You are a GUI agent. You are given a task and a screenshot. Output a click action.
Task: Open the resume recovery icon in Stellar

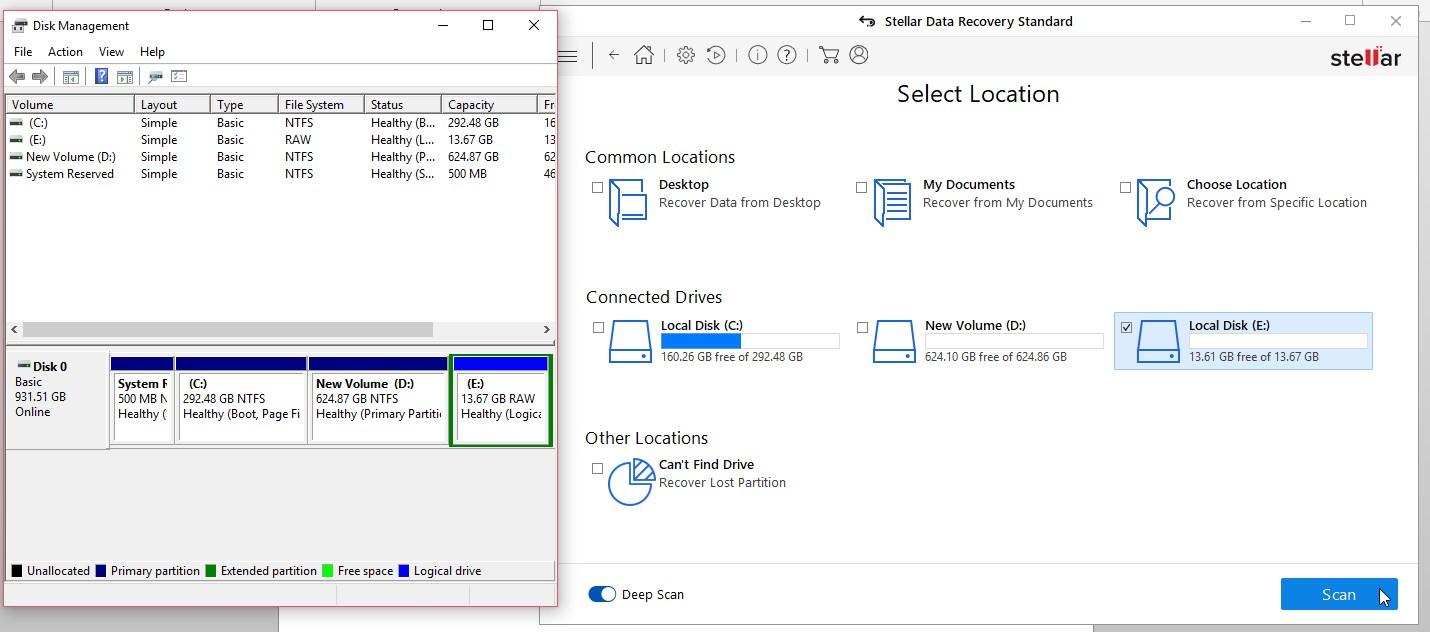coord(716,56)
